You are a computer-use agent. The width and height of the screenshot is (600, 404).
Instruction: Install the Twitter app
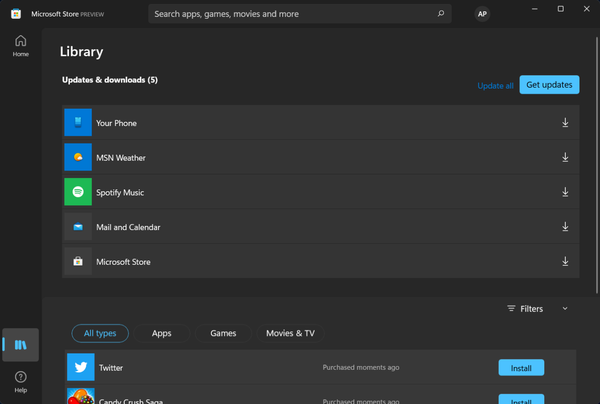click(521, 368)
